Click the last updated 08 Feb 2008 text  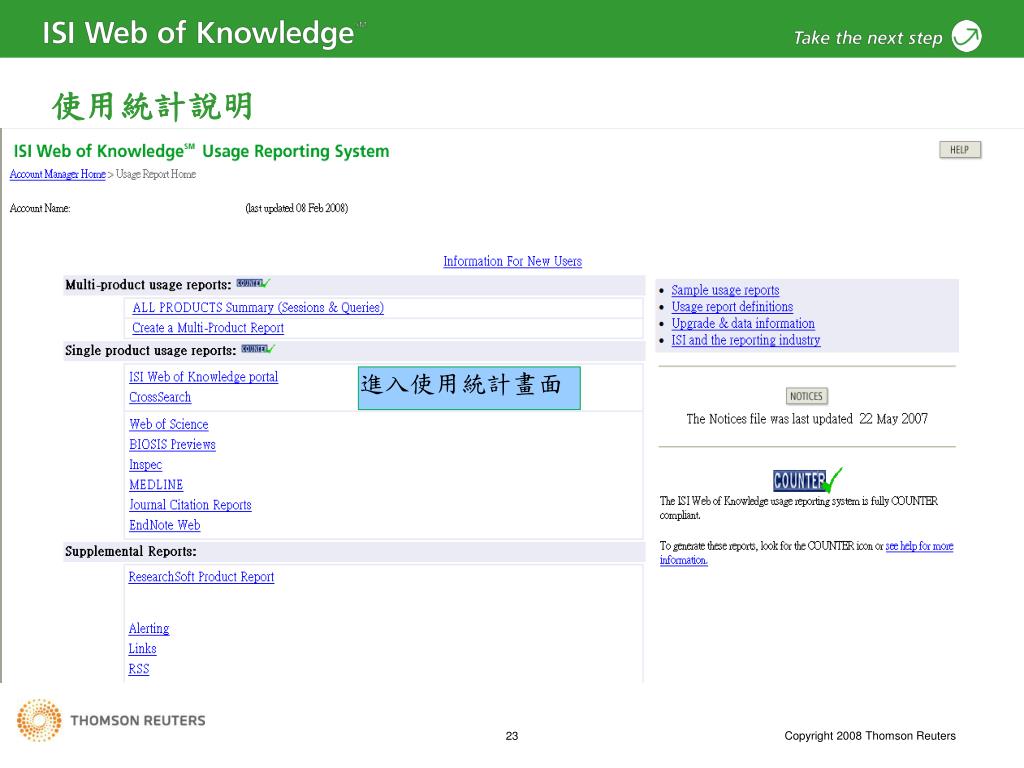click(x=296, y=208)
